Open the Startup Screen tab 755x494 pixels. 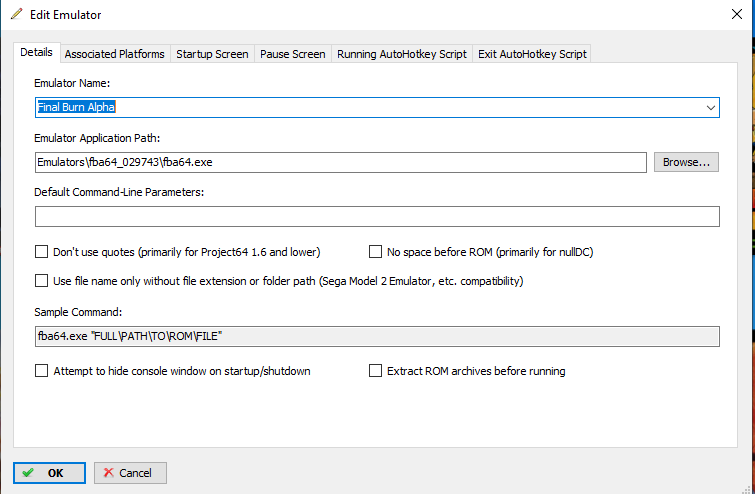pyautogui.click(x=212, y=54)
